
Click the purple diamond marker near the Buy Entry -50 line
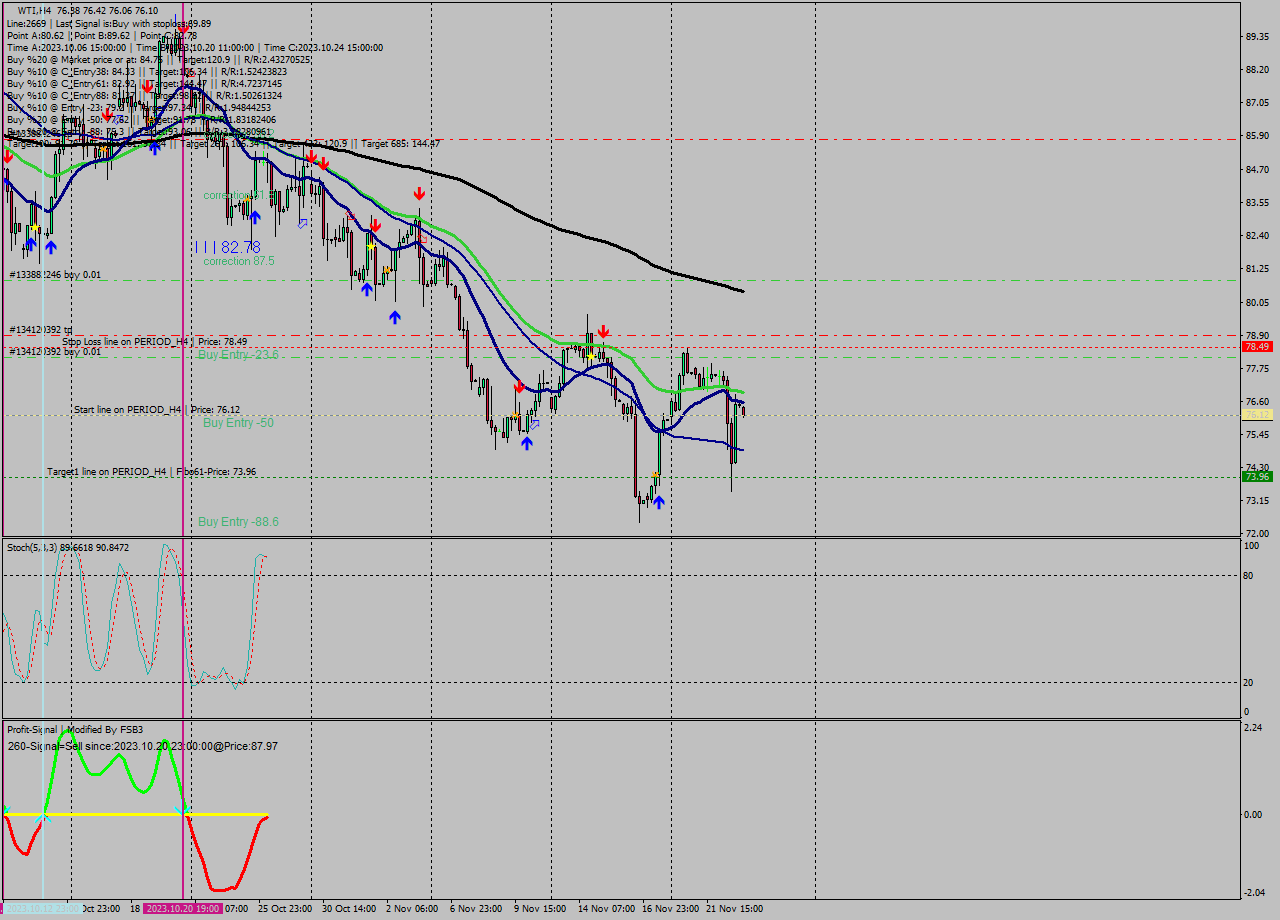pos(533,424)
